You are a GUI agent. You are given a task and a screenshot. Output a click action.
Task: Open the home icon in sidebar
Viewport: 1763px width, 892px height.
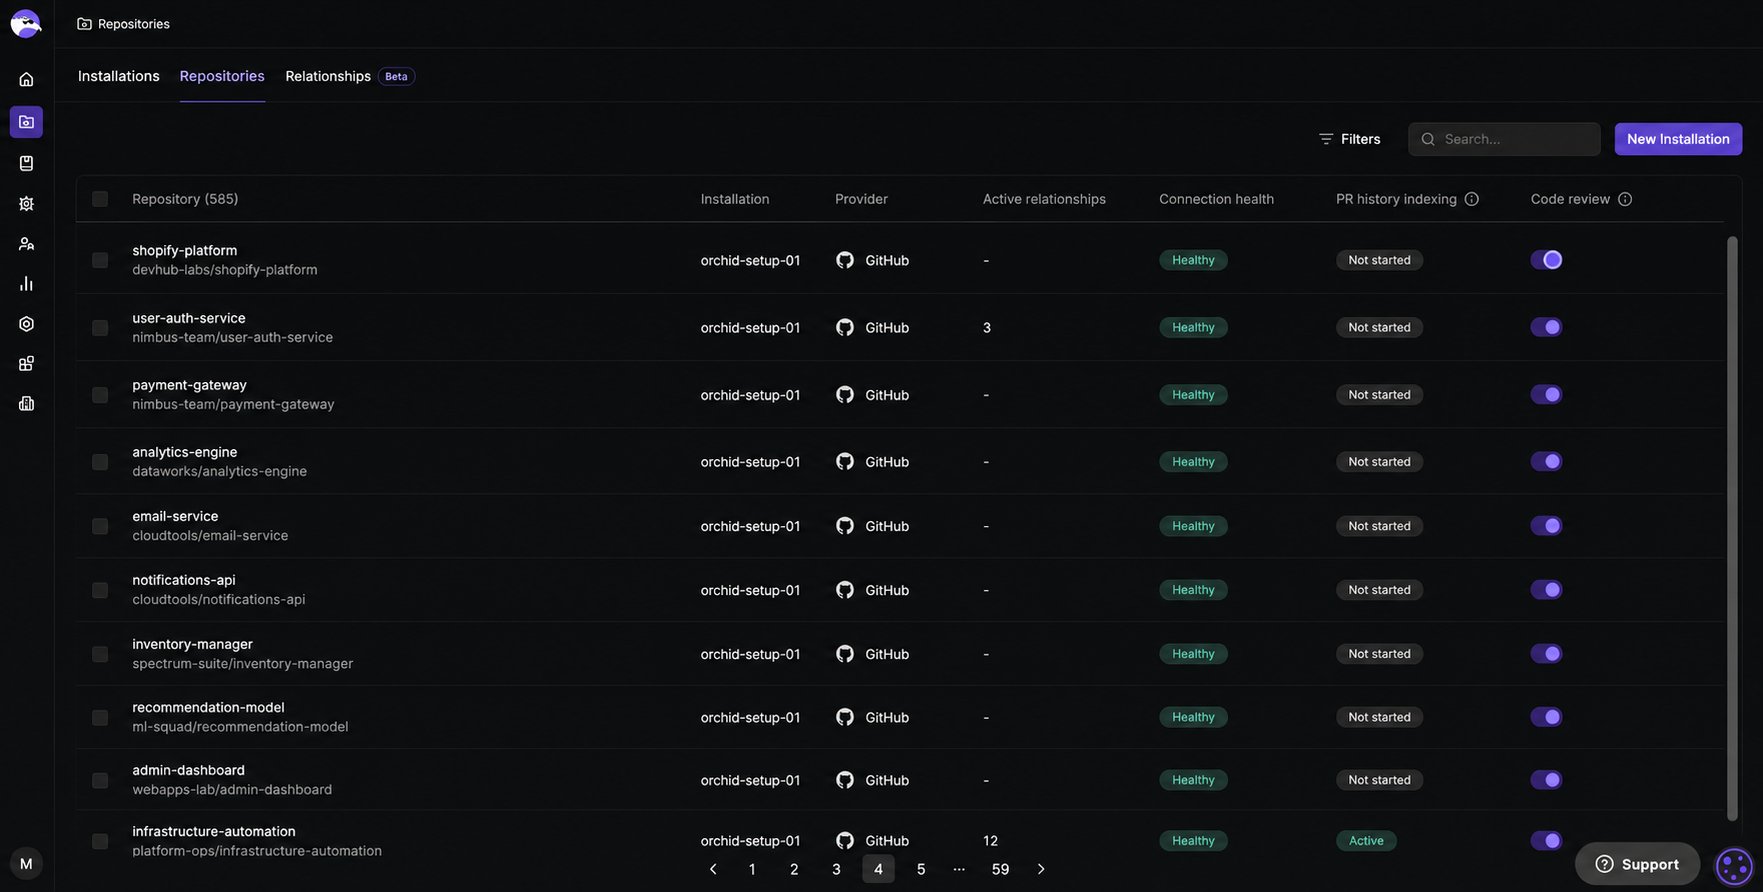point(26,79)
